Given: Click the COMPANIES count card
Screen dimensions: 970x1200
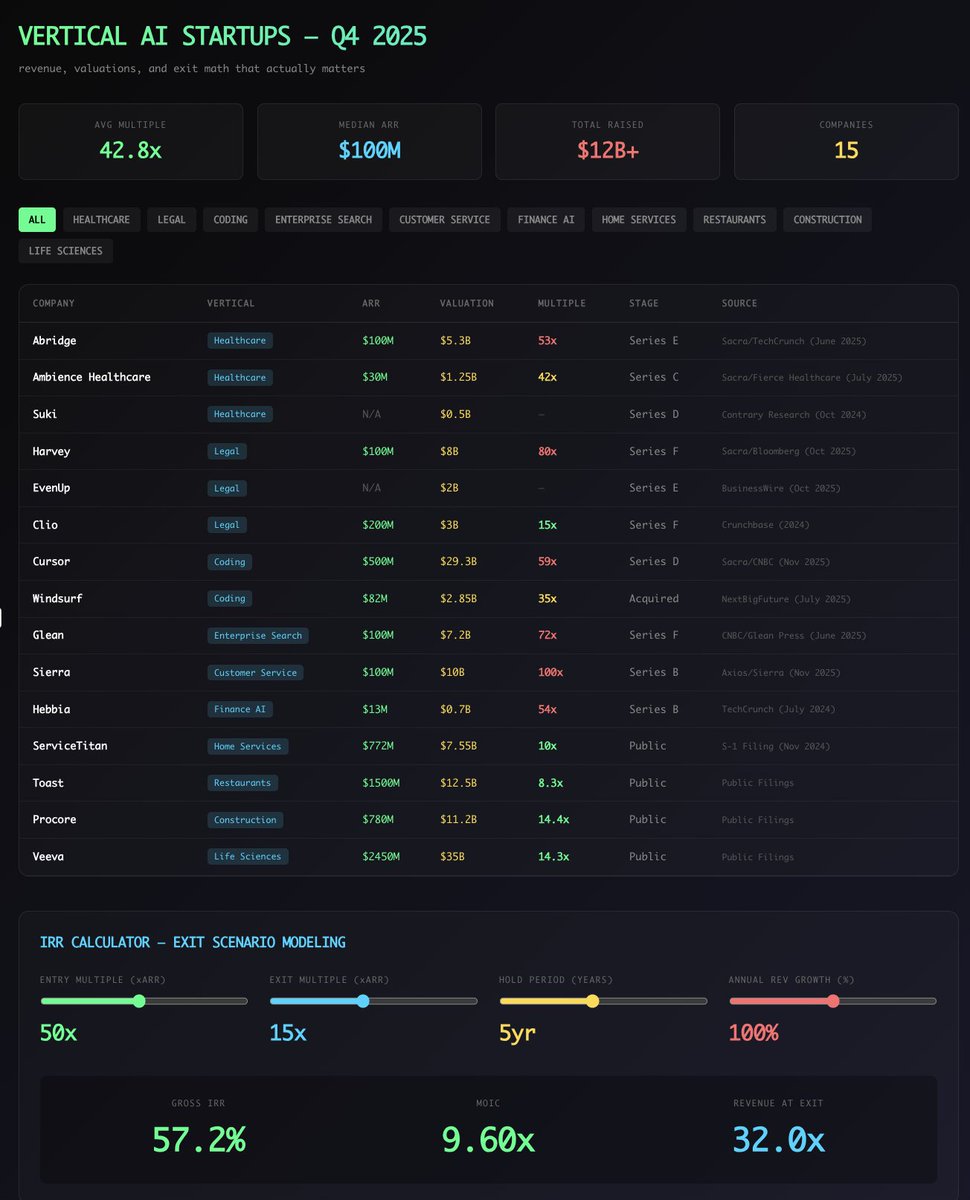Looking at the screenshot, I should 846,141.
